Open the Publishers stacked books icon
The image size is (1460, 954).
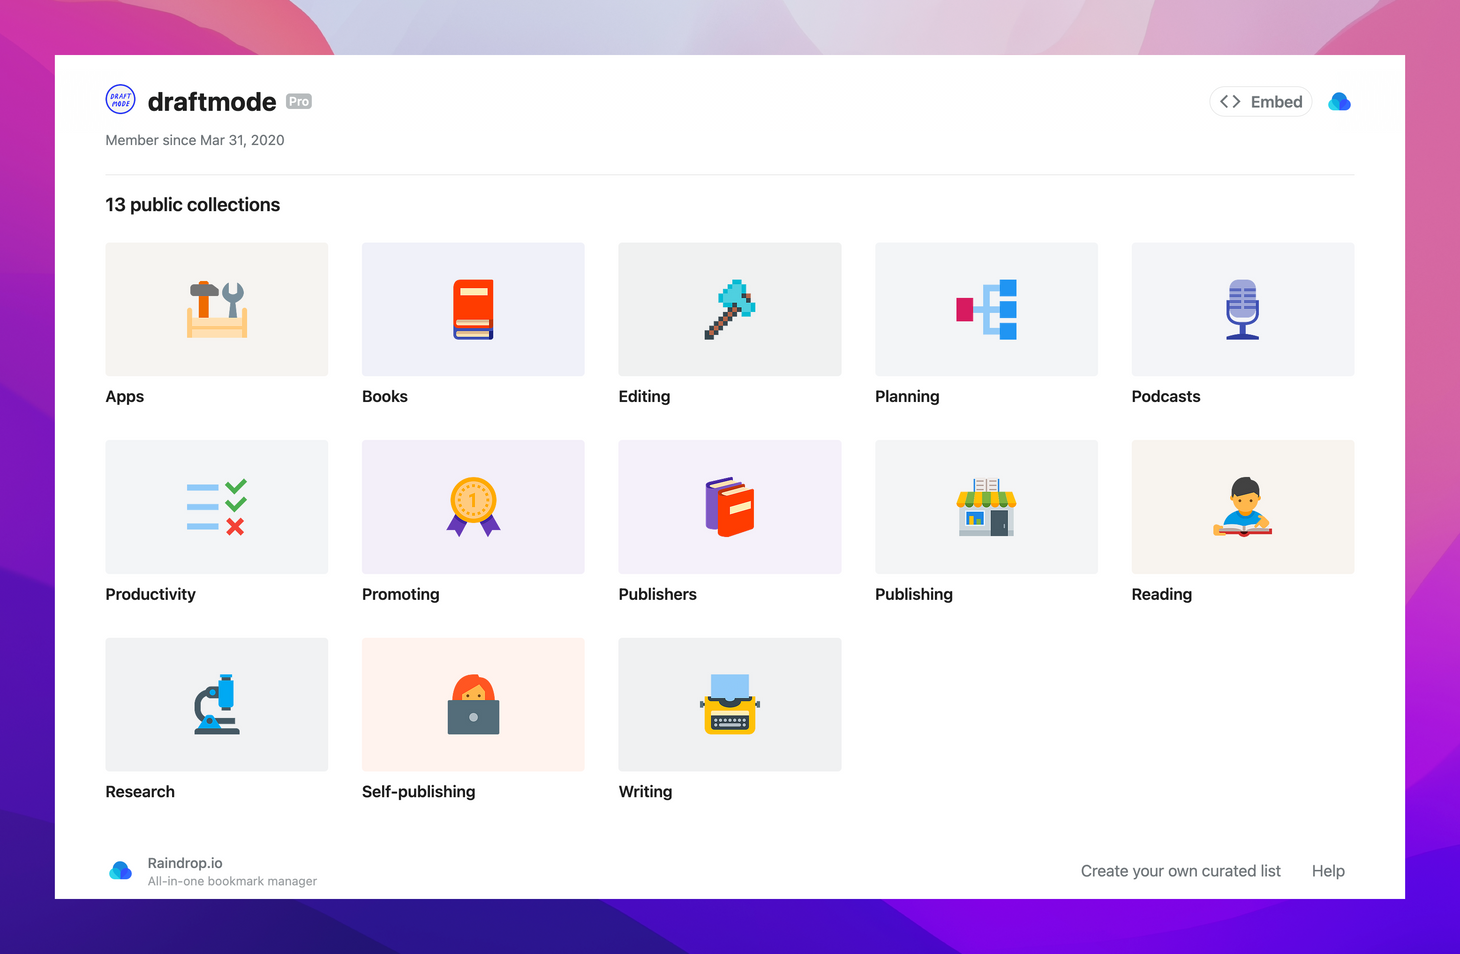click(730, 507)
